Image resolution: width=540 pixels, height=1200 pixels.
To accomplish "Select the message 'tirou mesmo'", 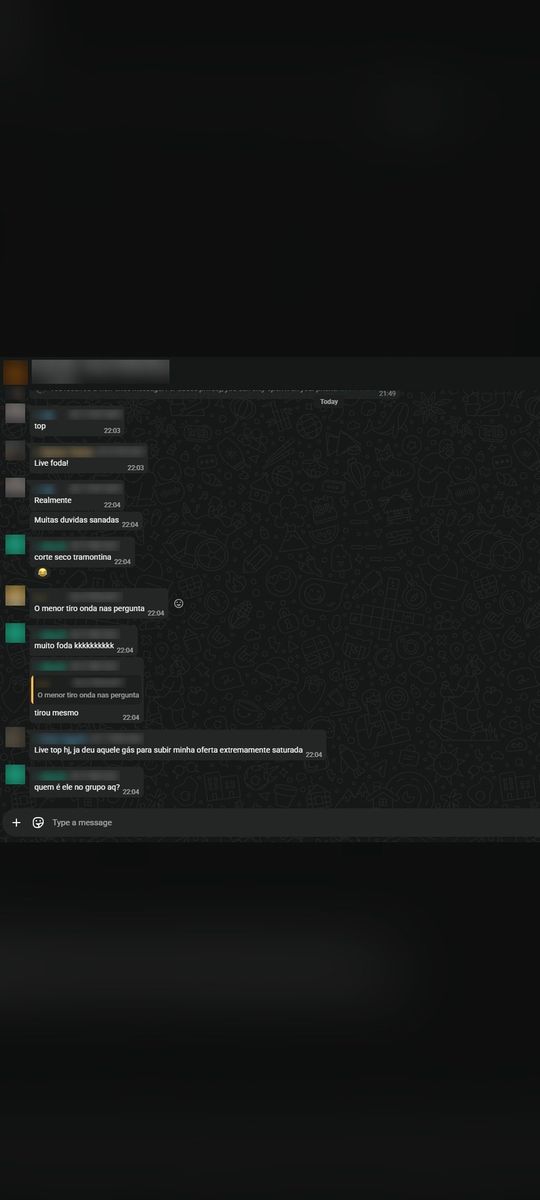I will click(x=56, y=713).
